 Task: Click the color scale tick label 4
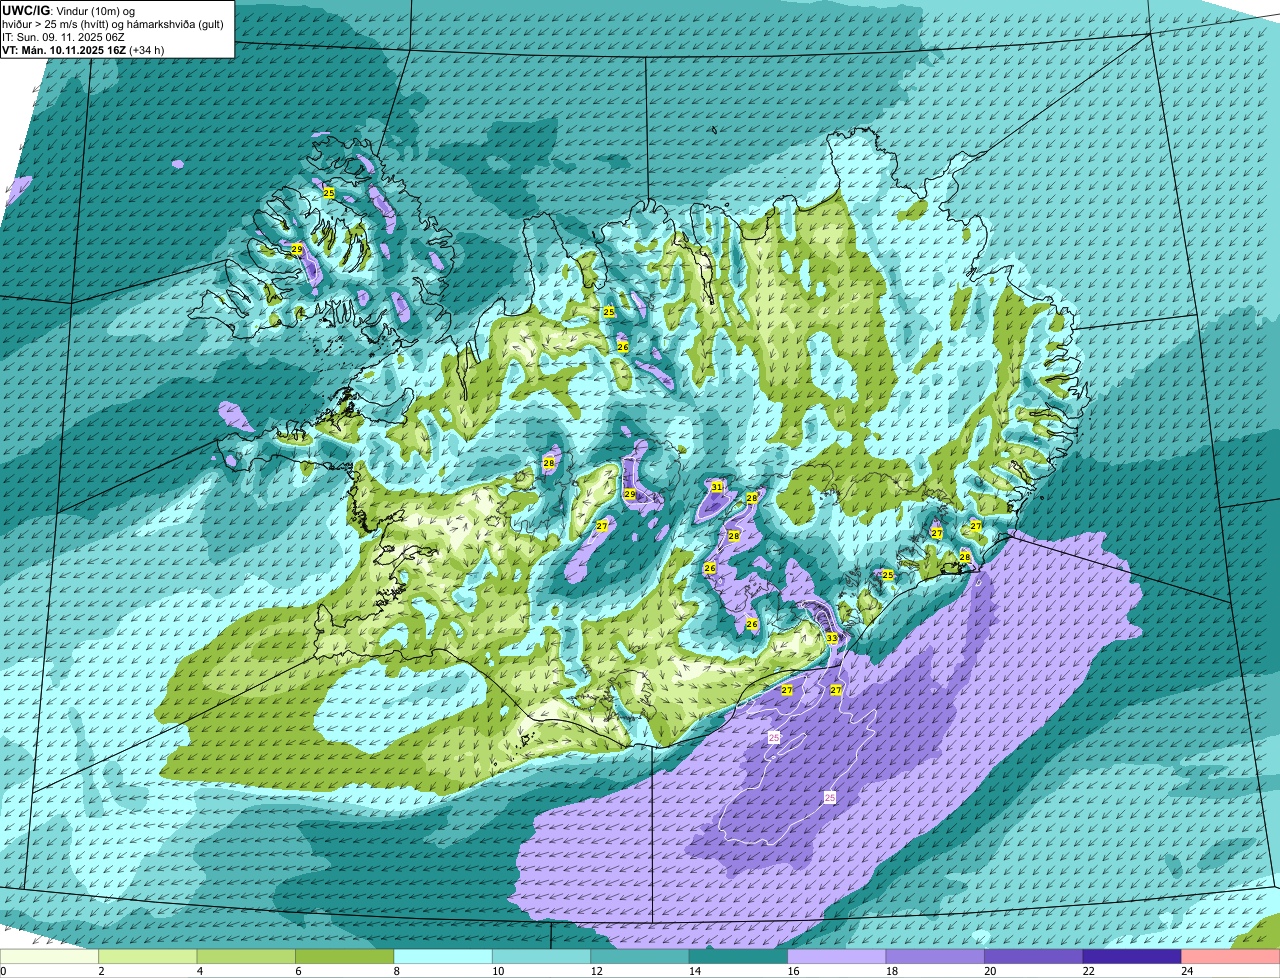(199, 971)
